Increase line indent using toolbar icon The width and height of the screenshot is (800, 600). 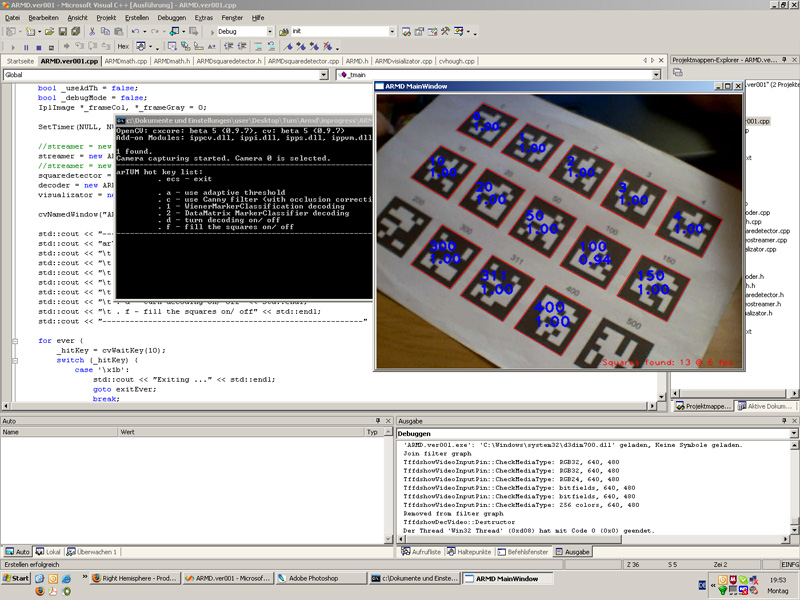point(242,46)
